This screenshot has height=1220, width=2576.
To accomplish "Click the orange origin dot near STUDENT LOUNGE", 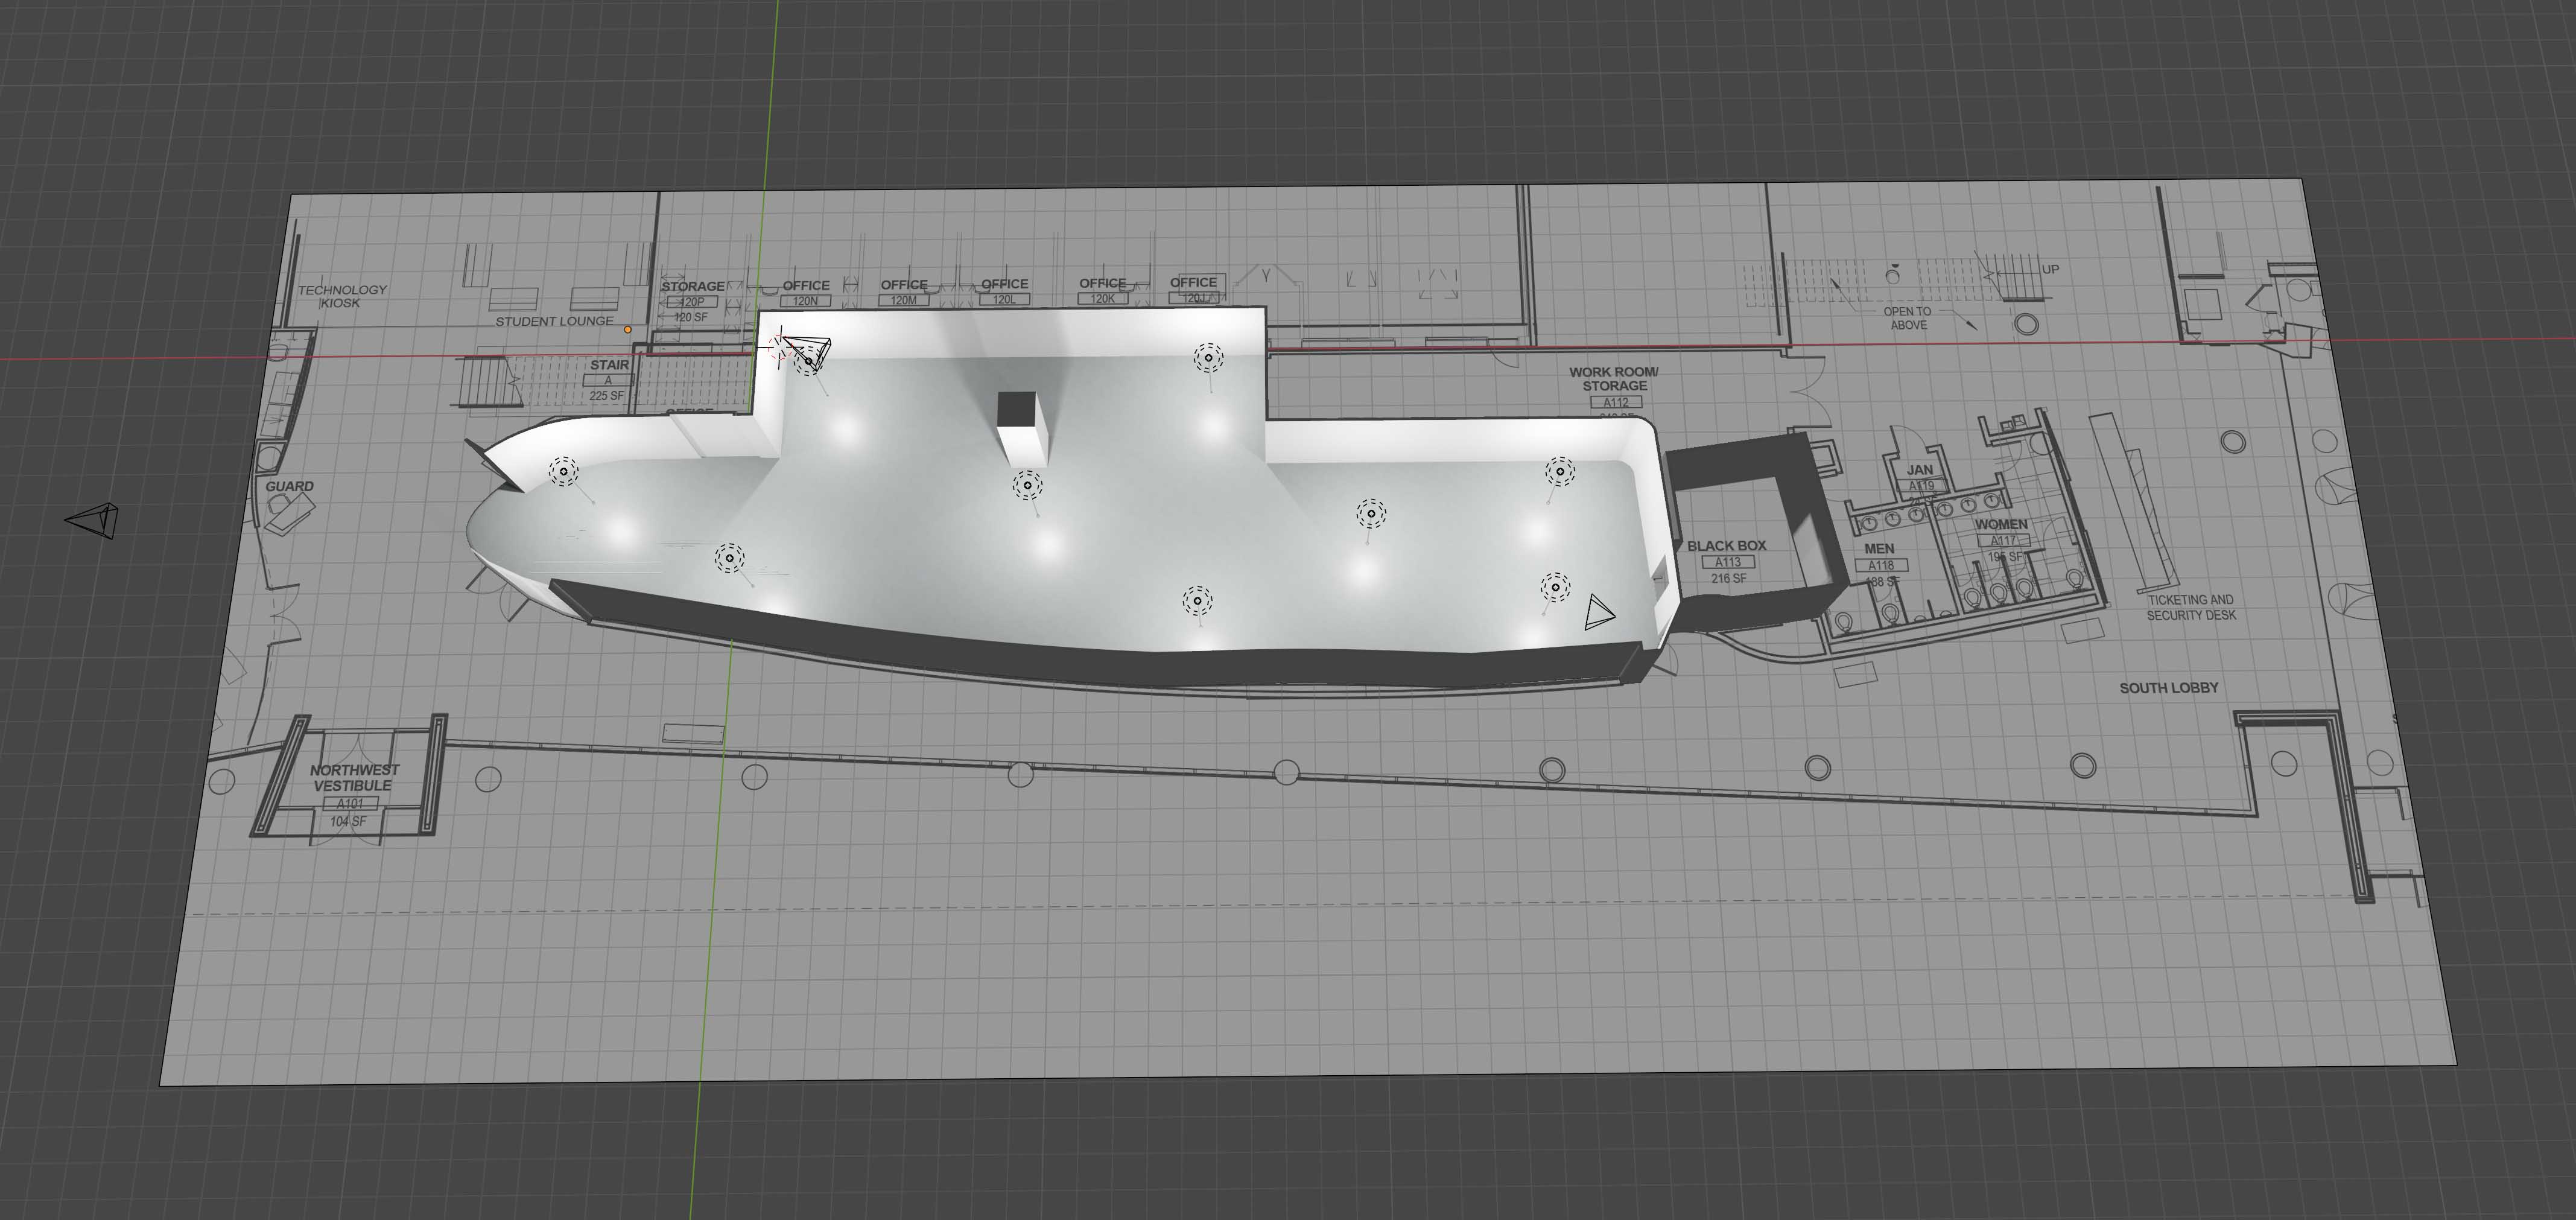I will [x=628, y=329].
